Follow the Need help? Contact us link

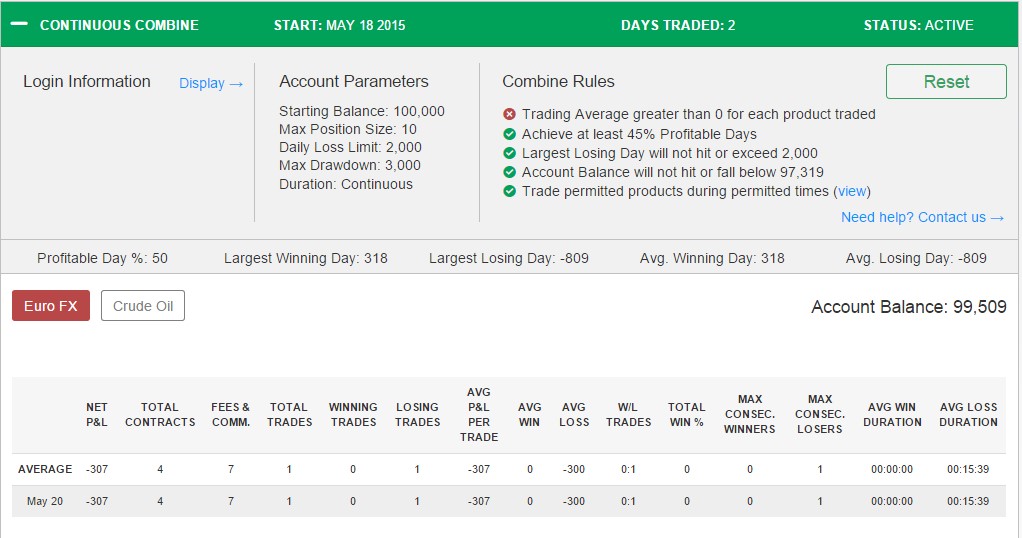tap(922, 217)
